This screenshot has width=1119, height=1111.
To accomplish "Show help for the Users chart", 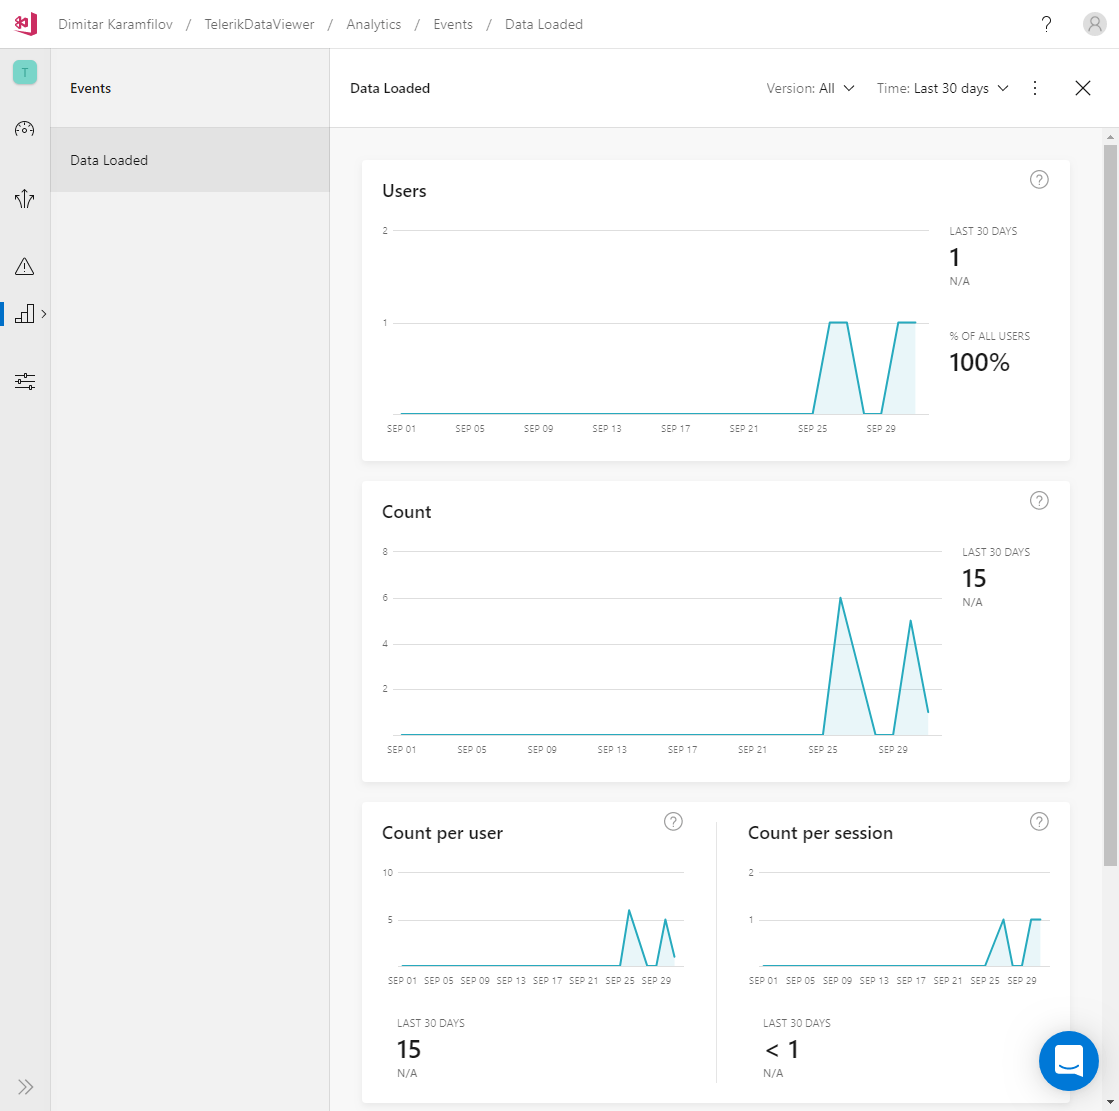I will pos(1039,180).
